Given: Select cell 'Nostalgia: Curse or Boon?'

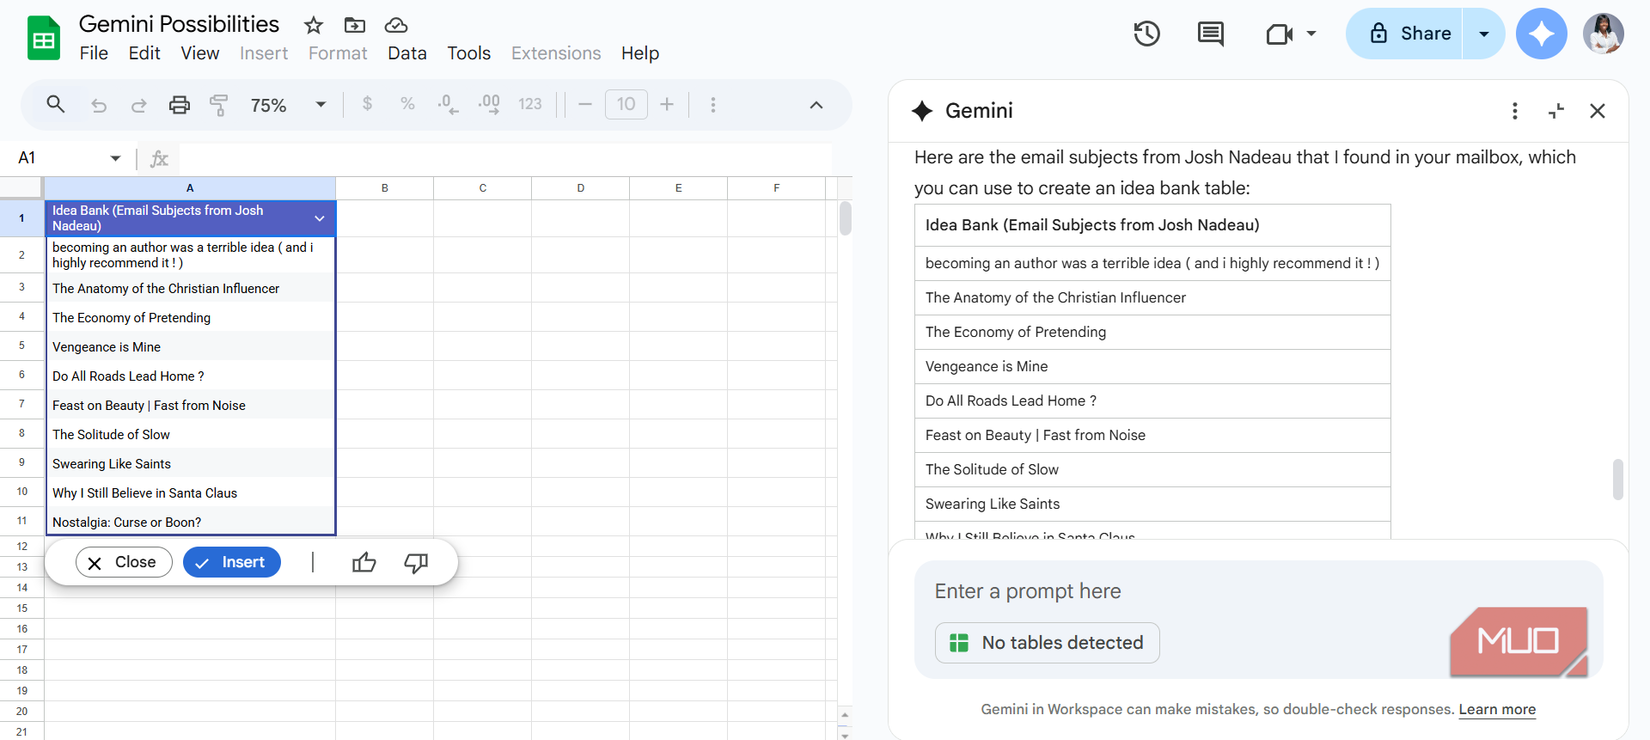Looking at the screenshot, I should pyautogui.click(x=190, y=522).
